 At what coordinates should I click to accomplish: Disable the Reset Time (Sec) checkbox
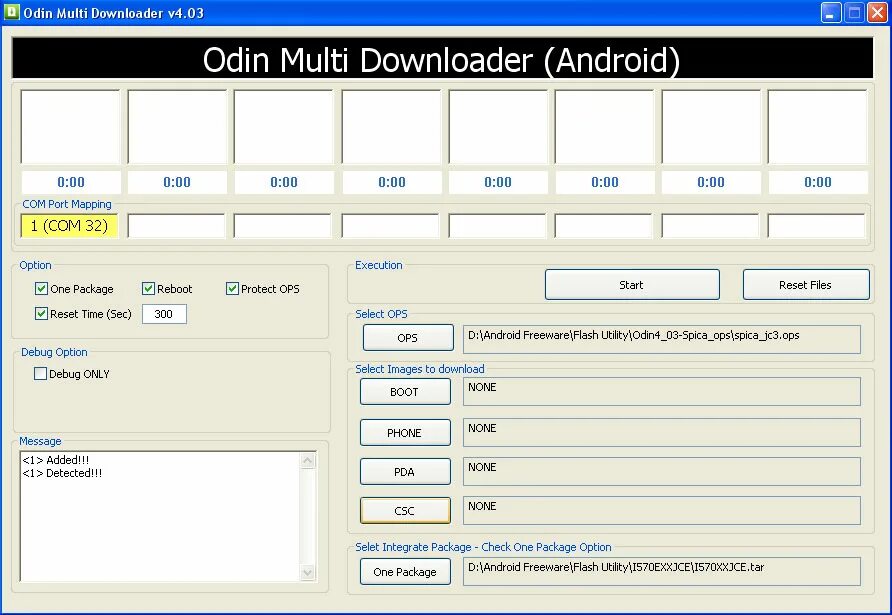[x=41, y=313]
